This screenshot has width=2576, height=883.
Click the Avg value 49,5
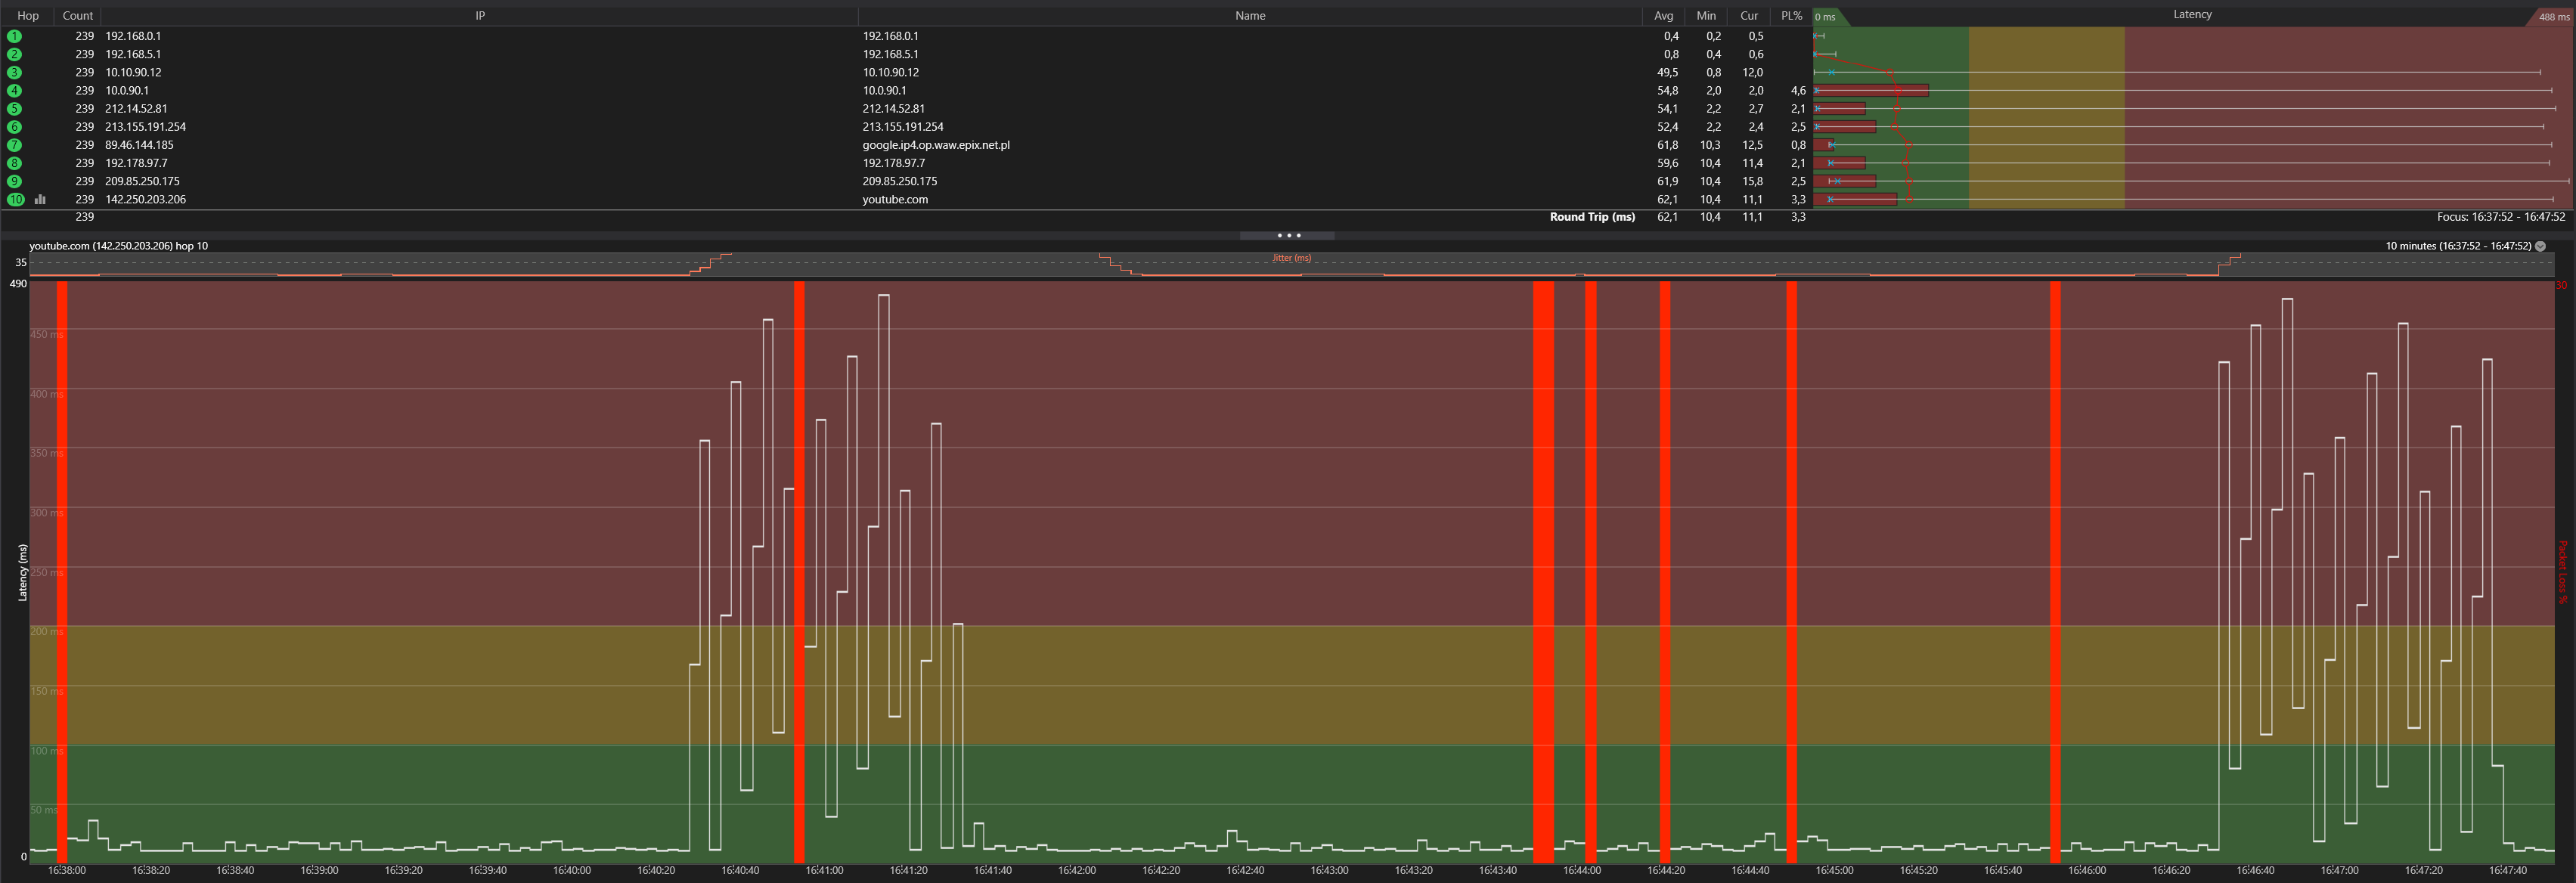(x=1667, y=72)
